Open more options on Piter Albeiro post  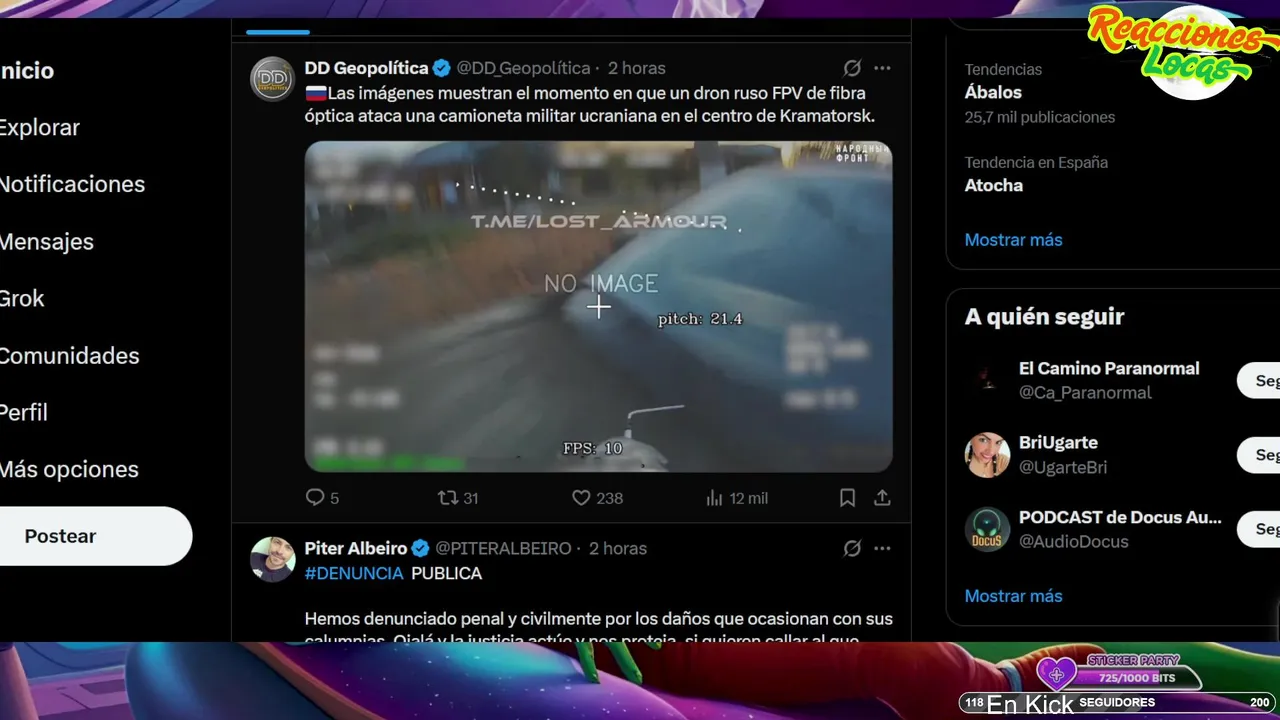[882, 548]
